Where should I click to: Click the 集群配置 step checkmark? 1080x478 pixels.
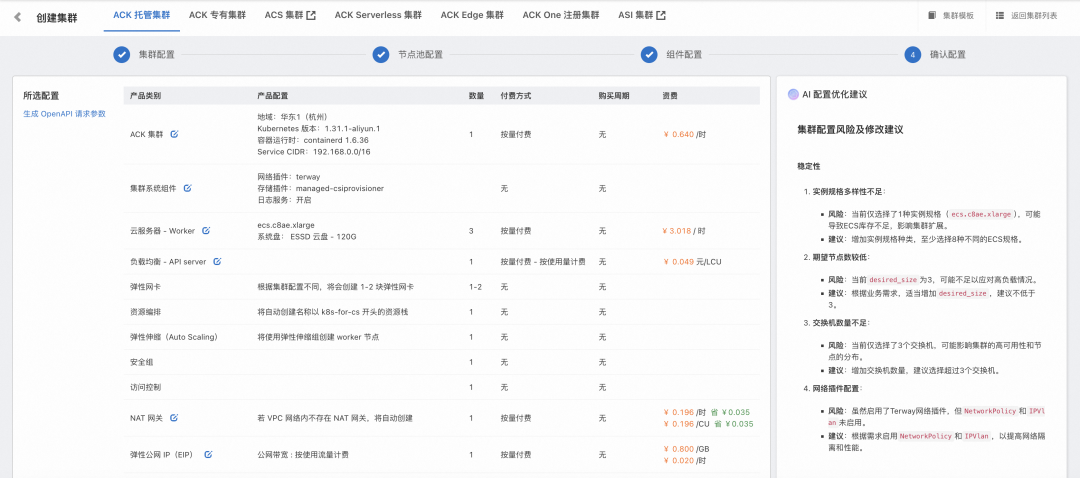(122, 54)
